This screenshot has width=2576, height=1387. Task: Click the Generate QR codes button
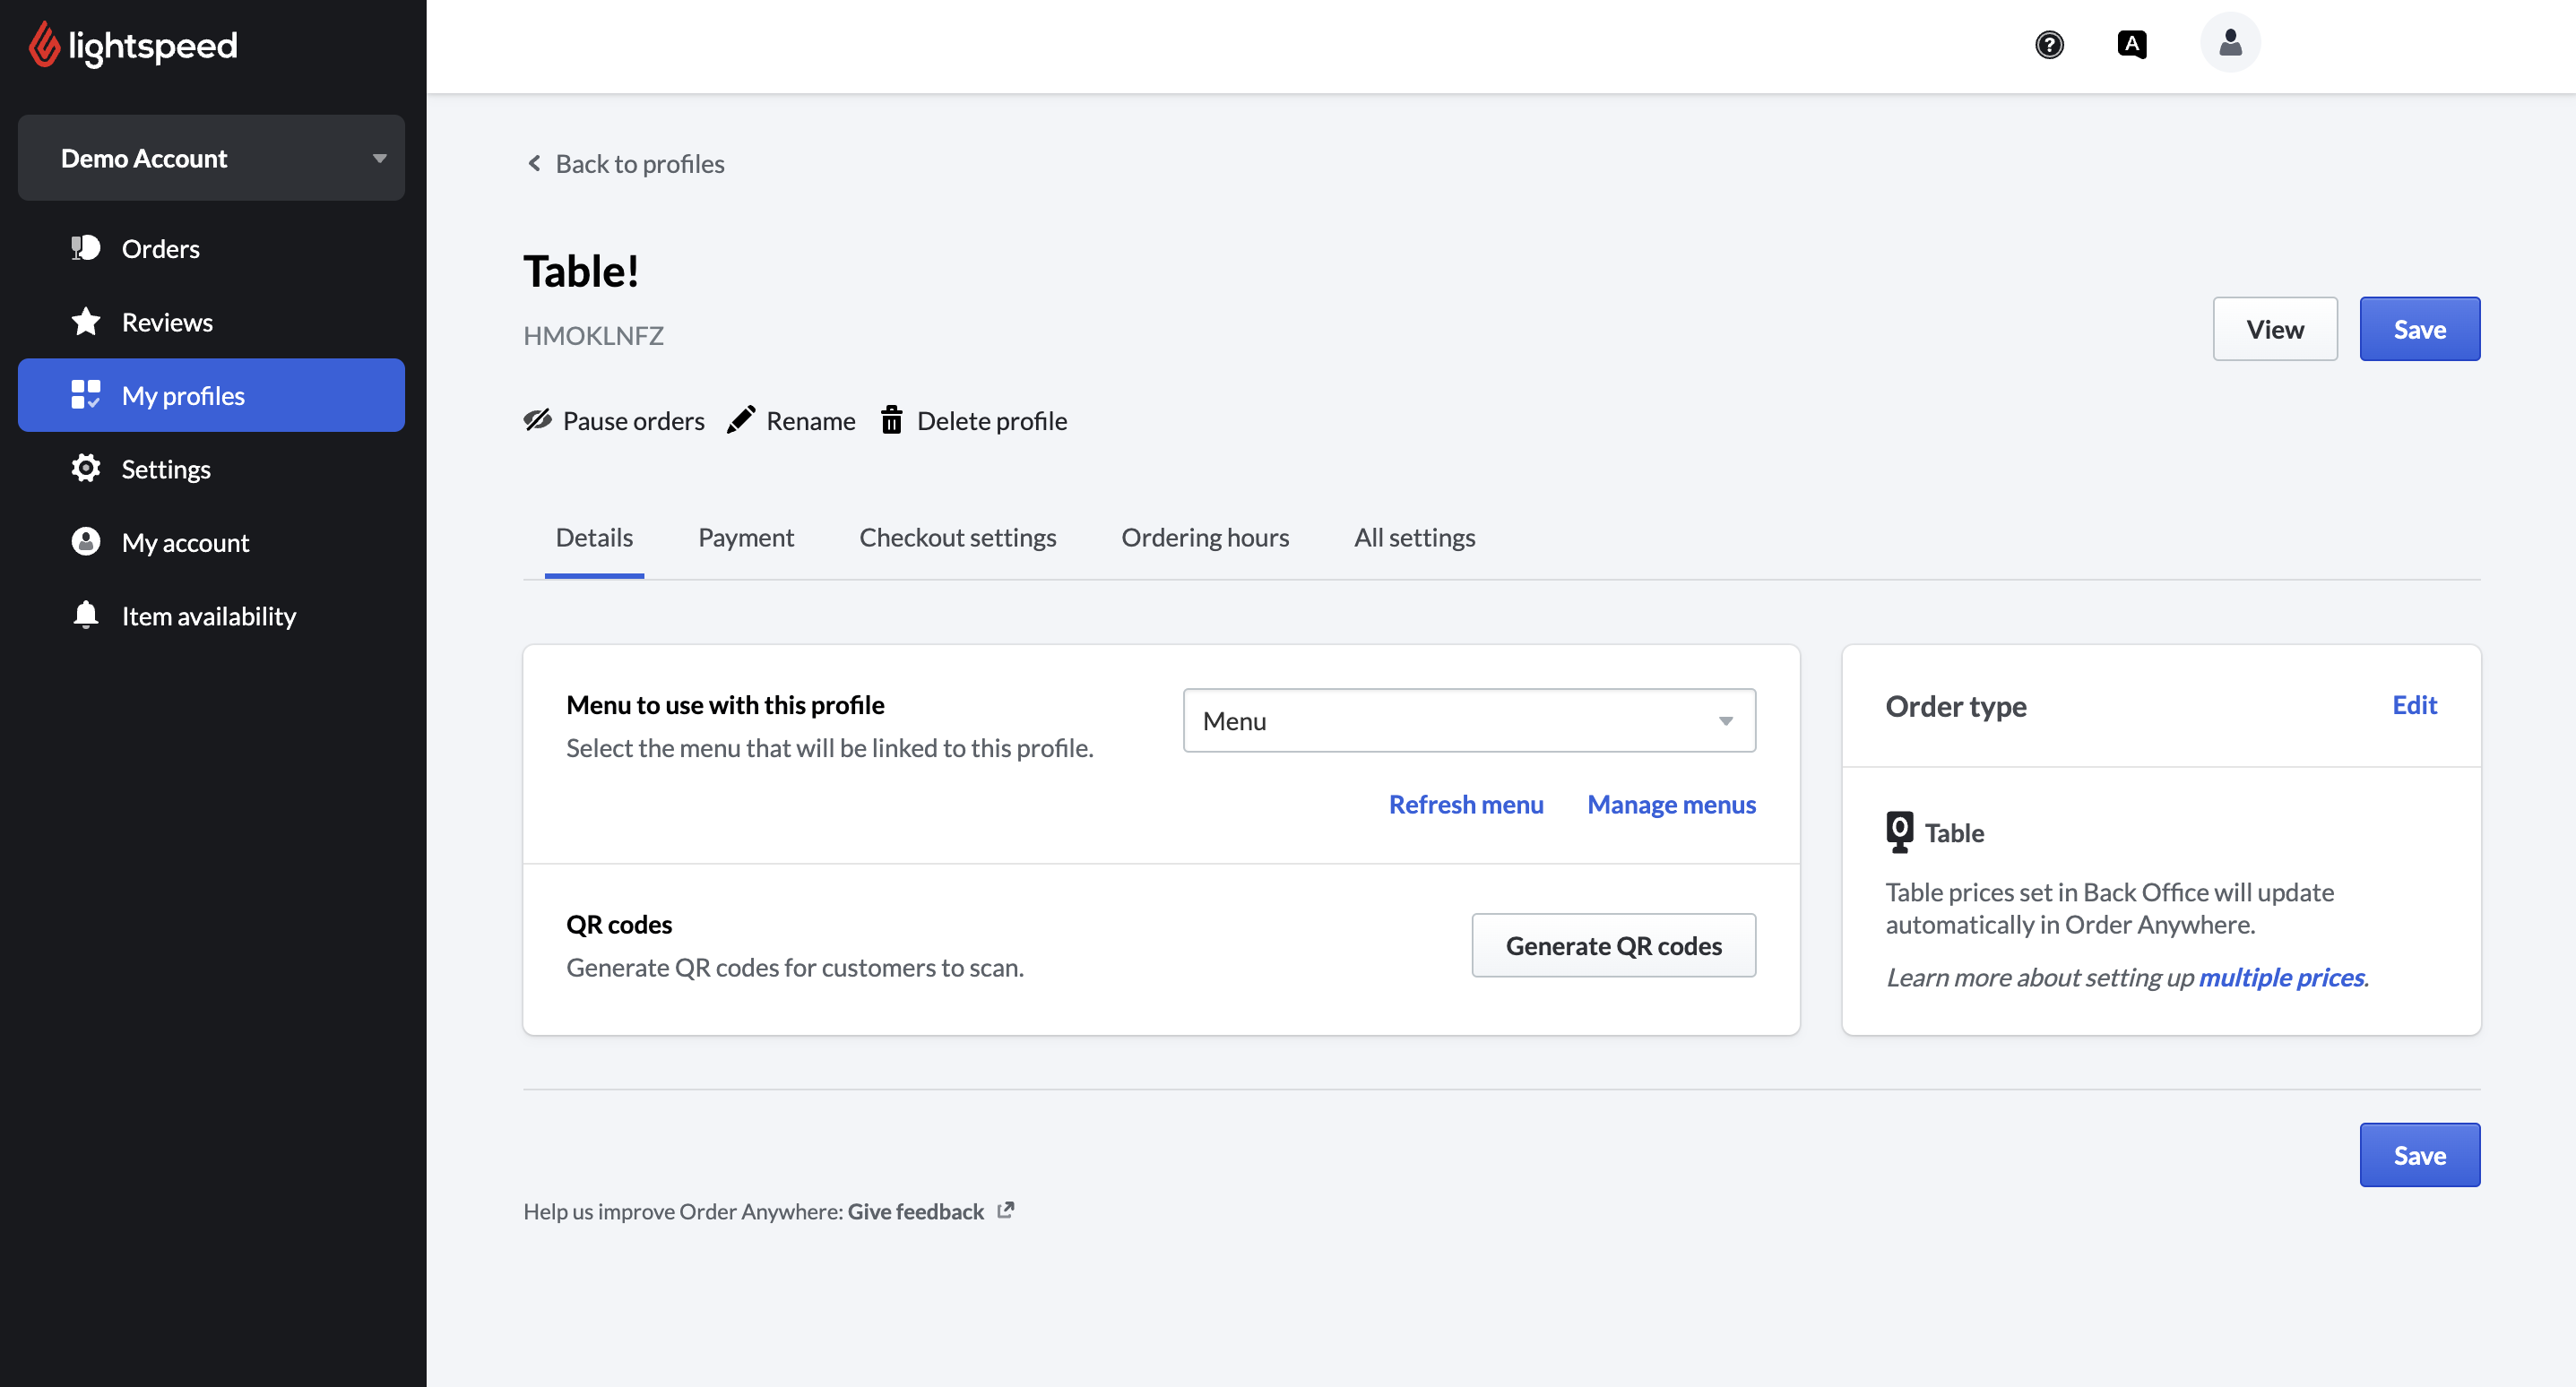point(1613,945)
